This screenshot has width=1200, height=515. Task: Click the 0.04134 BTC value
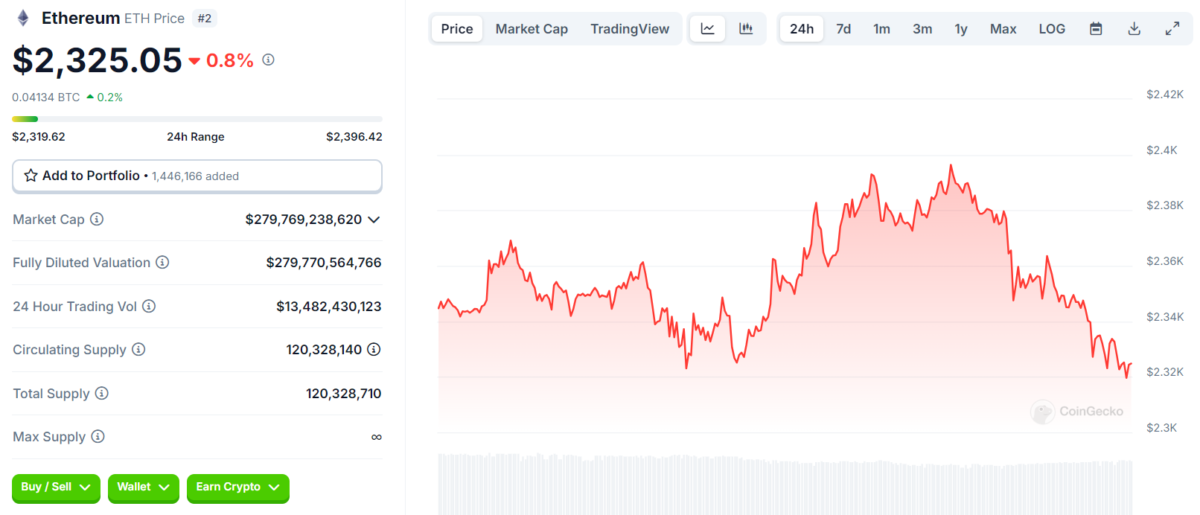coord(45,97)
